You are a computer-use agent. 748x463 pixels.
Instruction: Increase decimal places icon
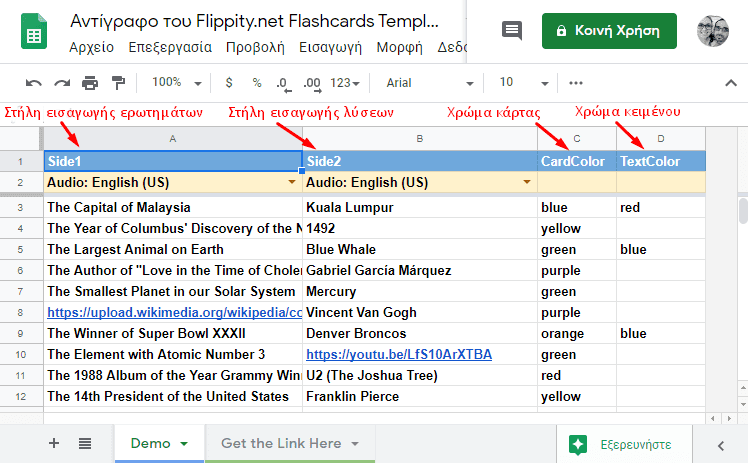(312, 84)
